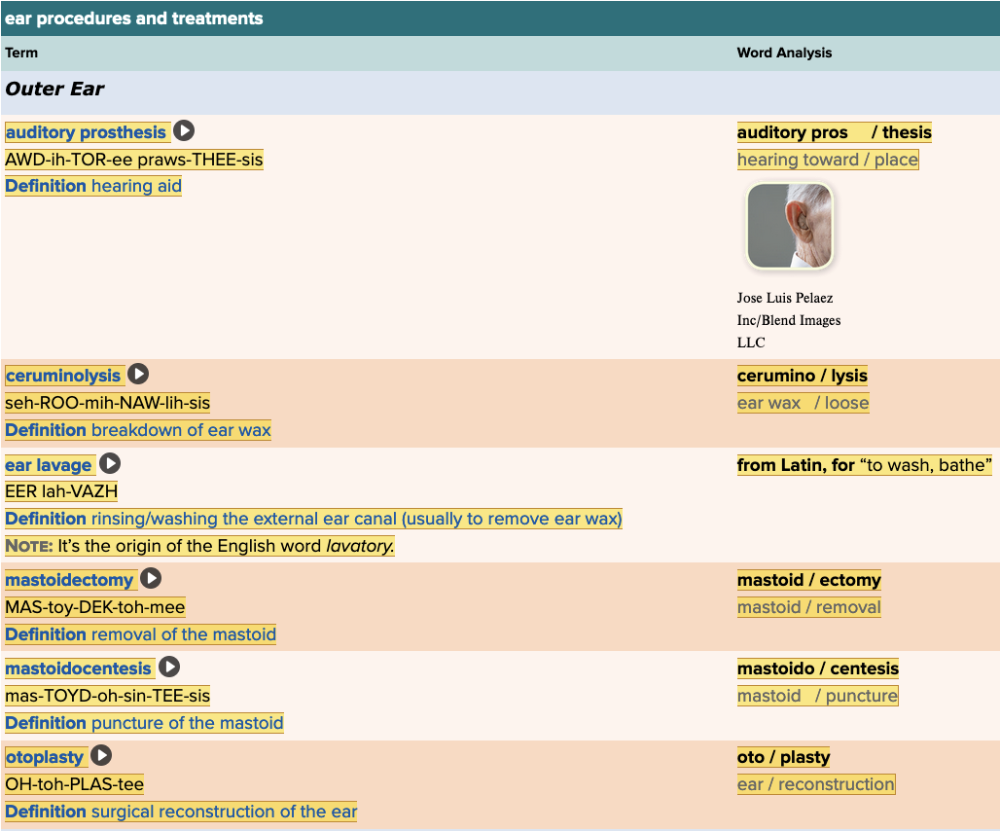Click the 'ear procedures and treatments' title

click(x=134, y=18)
